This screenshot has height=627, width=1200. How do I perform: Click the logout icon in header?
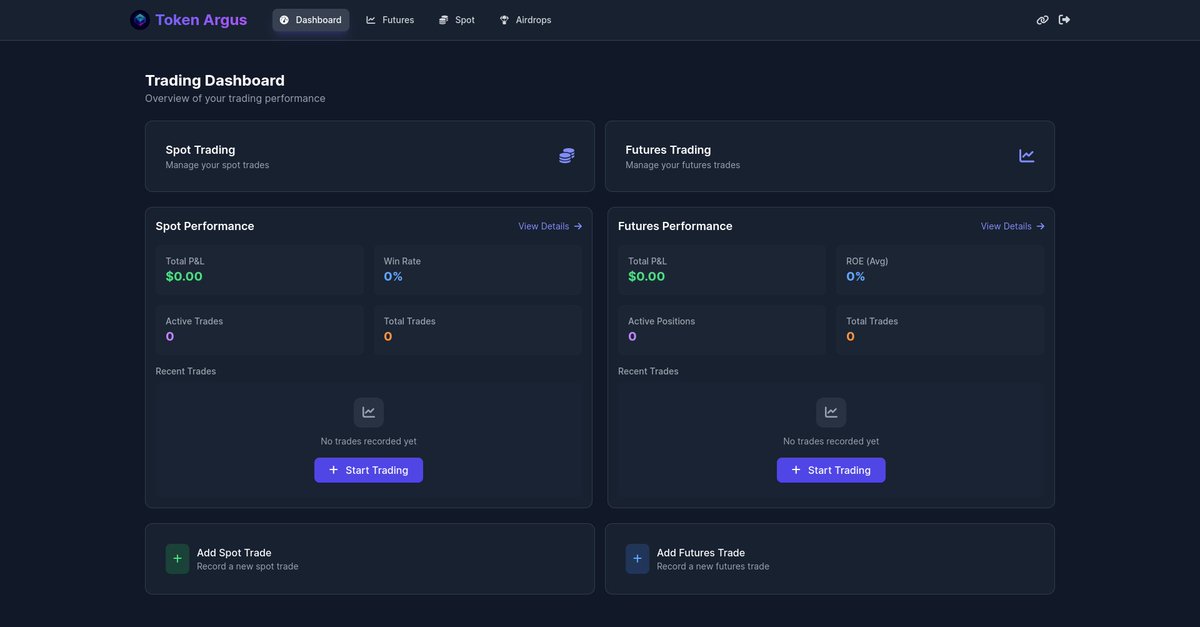click(1065, 20)
